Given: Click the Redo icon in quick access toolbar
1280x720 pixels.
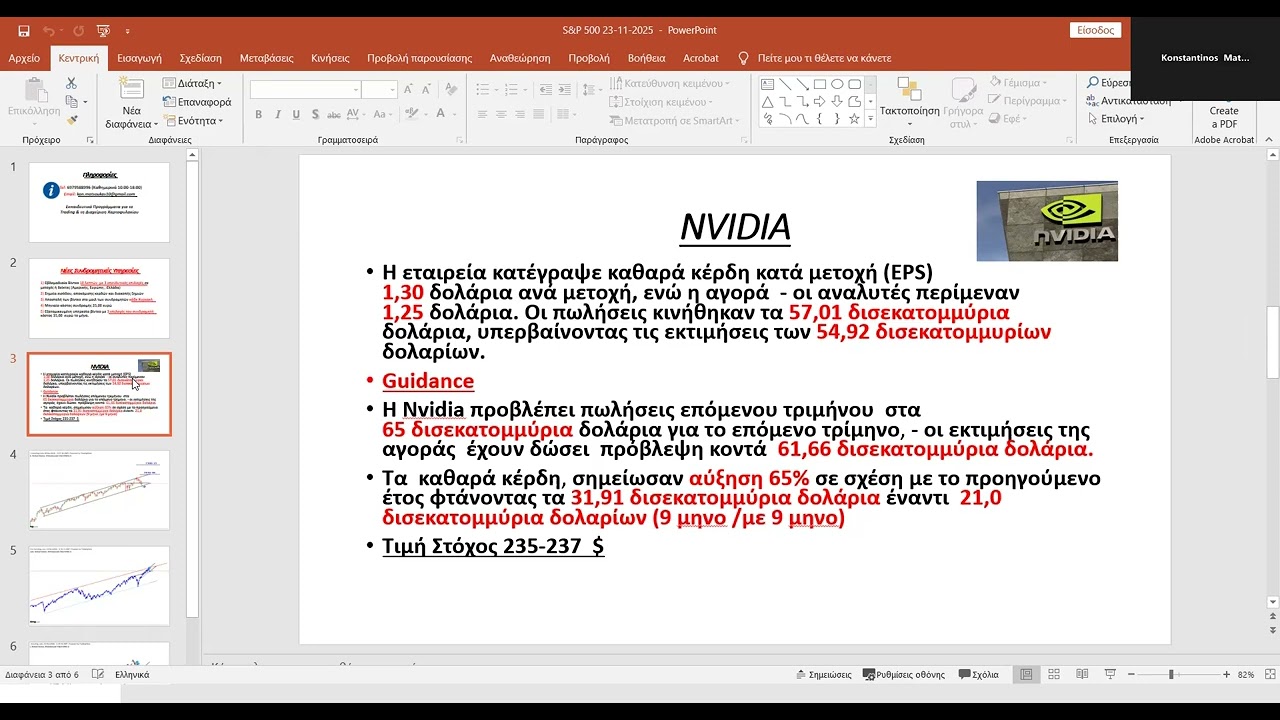Looking at the screenshot, I should coord(78,31).
